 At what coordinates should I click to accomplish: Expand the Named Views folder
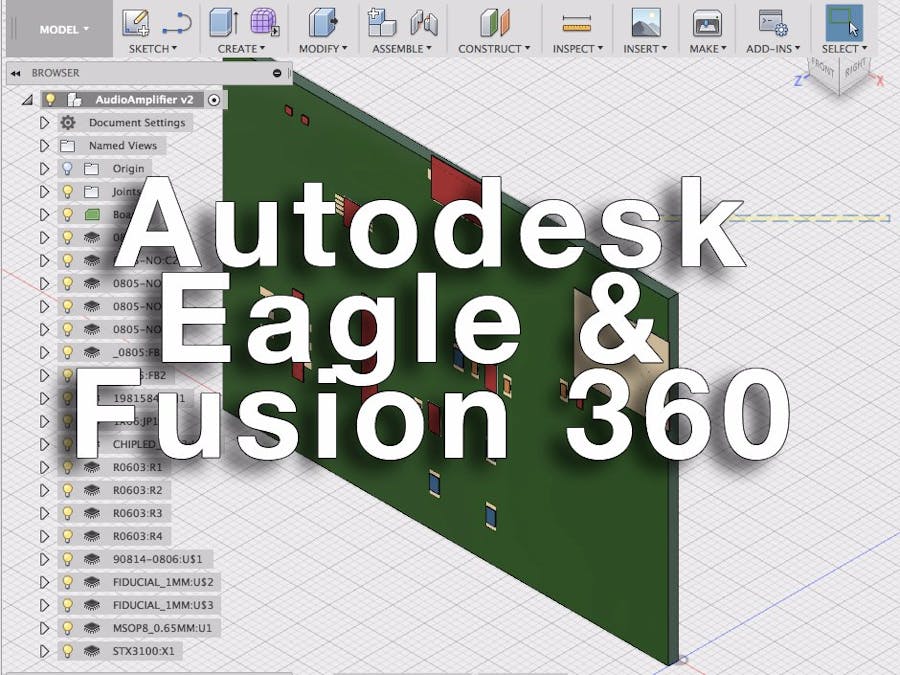pyautogui.click(x=44, y=146)
